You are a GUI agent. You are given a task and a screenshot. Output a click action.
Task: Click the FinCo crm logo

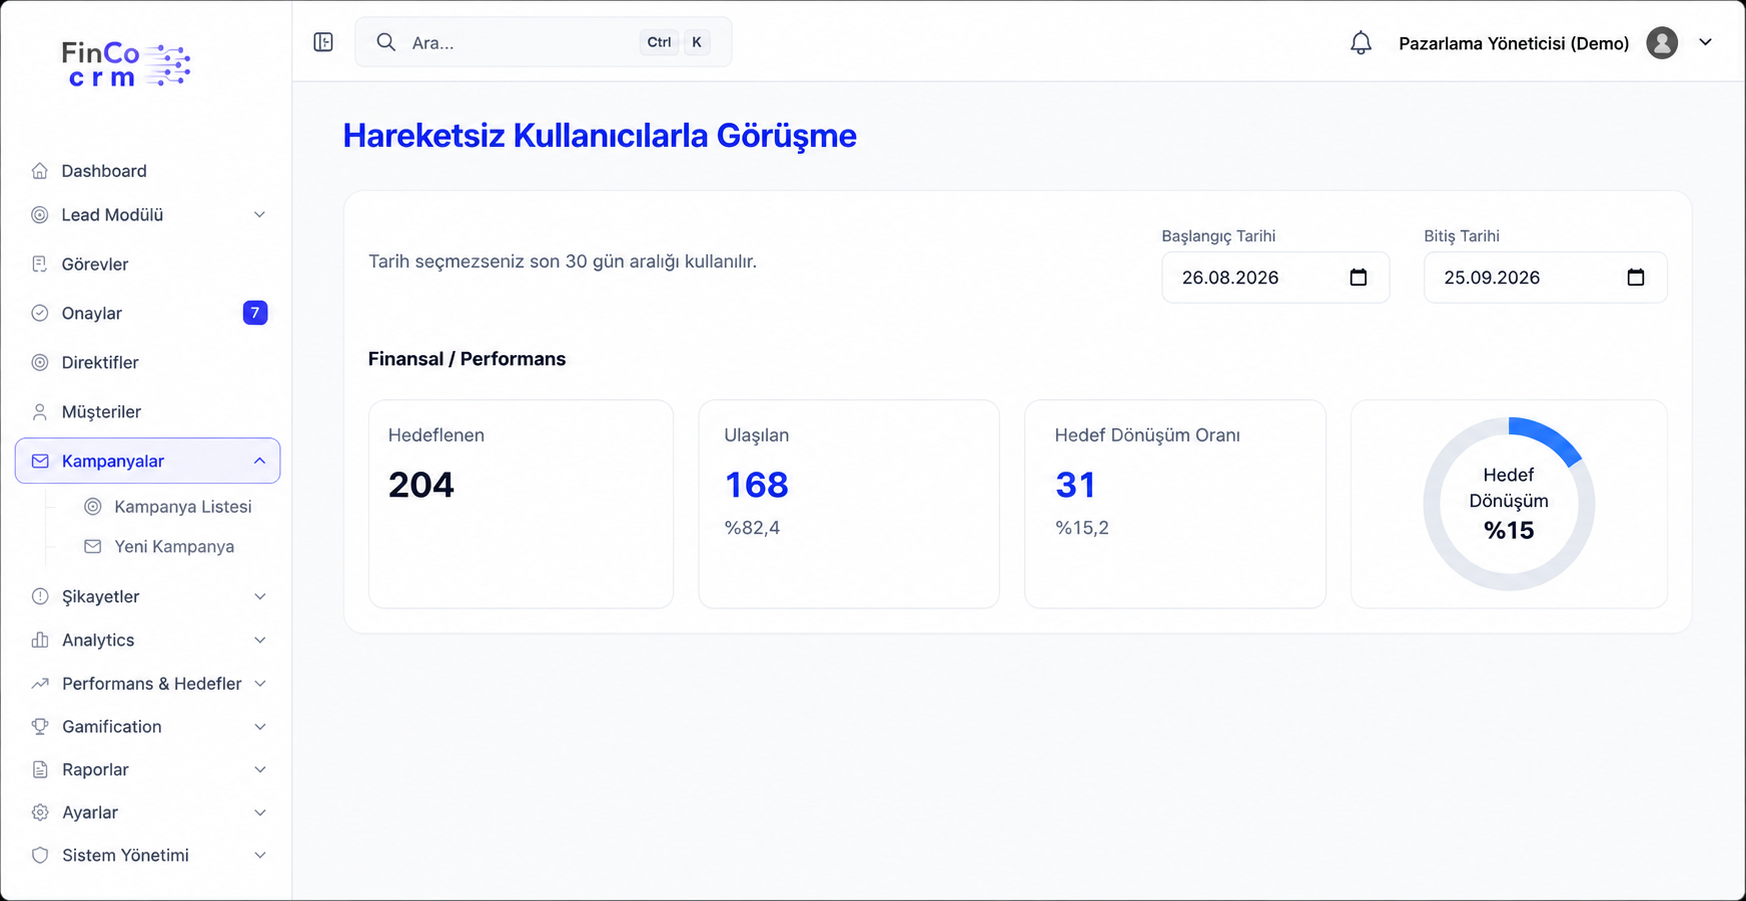coord(125,65)
